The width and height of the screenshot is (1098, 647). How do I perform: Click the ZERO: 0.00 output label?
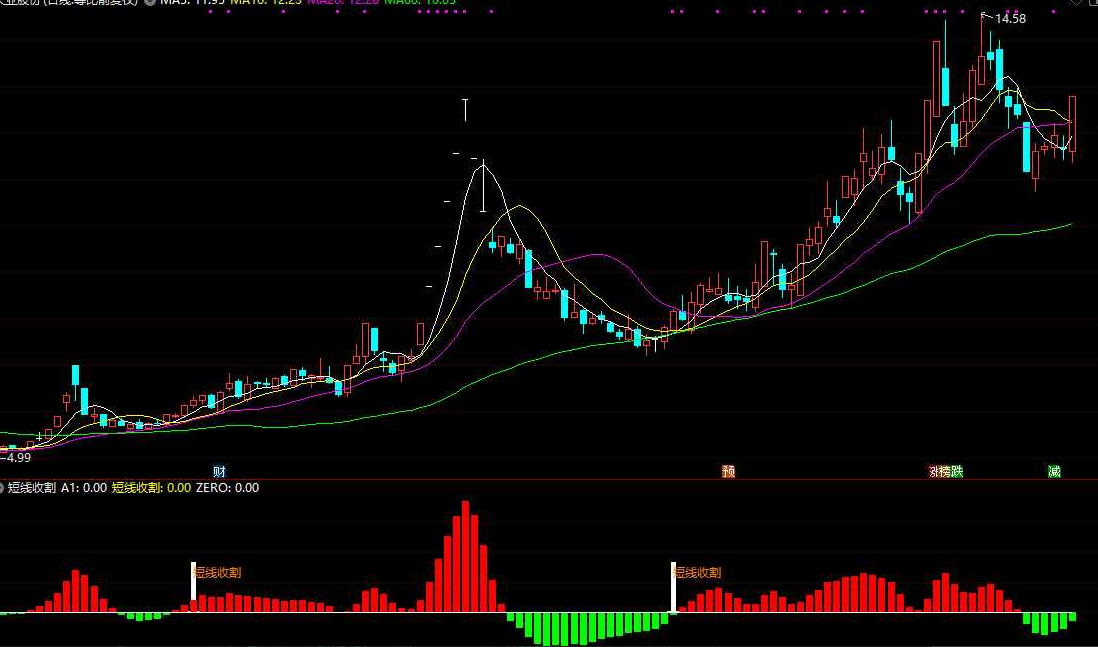pyautogui.click(x=228, y=487)
